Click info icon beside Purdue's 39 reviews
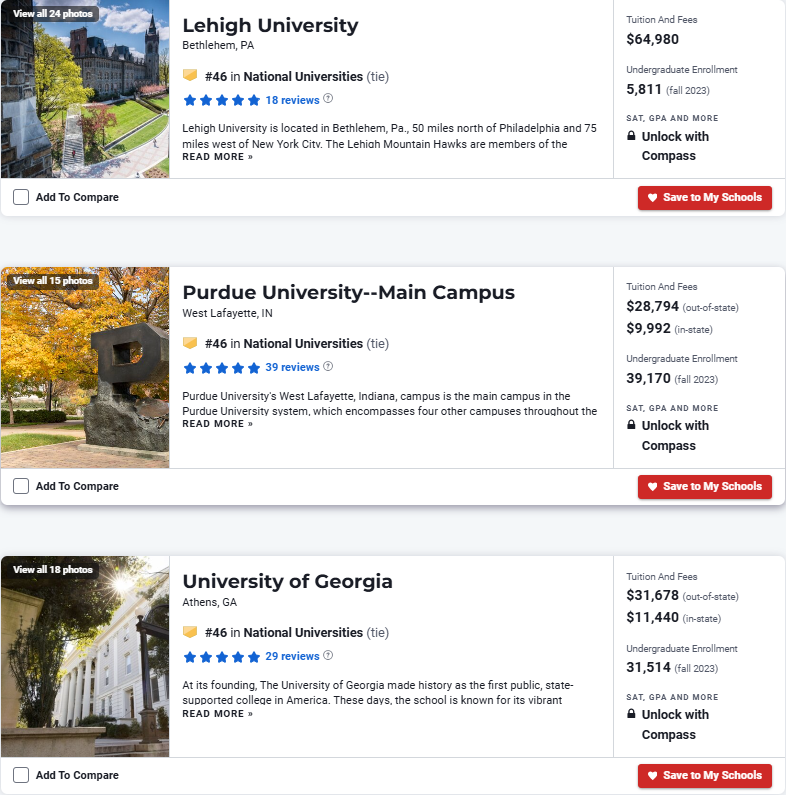The width and height of the screenshot is (786, 795). 328,366
